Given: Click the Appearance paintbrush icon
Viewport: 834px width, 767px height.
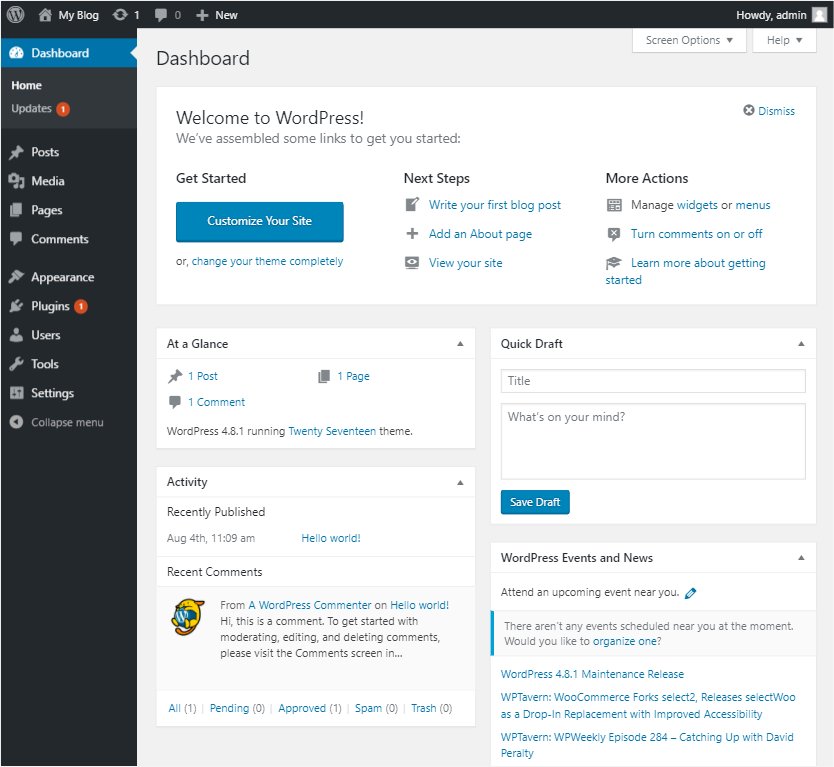Looking at the screenshot, I should 16,277.
